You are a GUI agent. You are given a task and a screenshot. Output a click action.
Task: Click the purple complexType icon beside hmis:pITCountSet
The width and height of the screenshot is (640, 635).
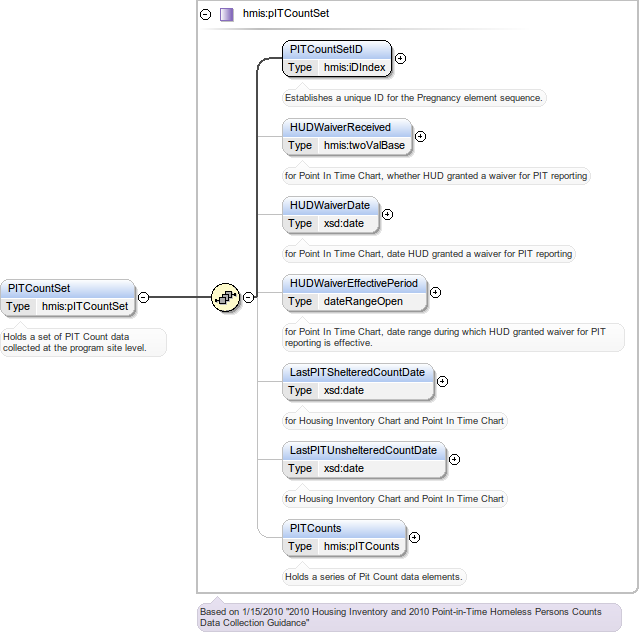pyautogui.click(x=227, y=14)
